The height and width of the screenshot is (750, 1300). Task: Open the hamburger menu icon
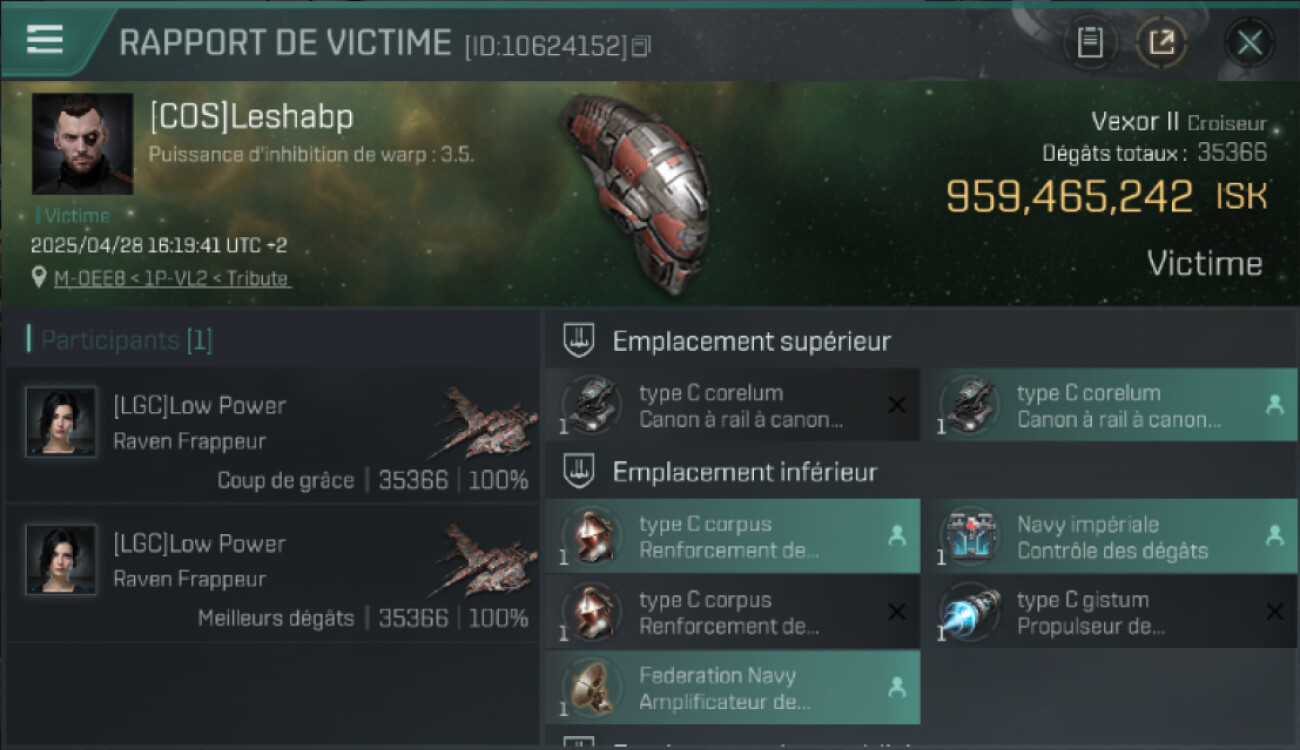click(45, 40)
